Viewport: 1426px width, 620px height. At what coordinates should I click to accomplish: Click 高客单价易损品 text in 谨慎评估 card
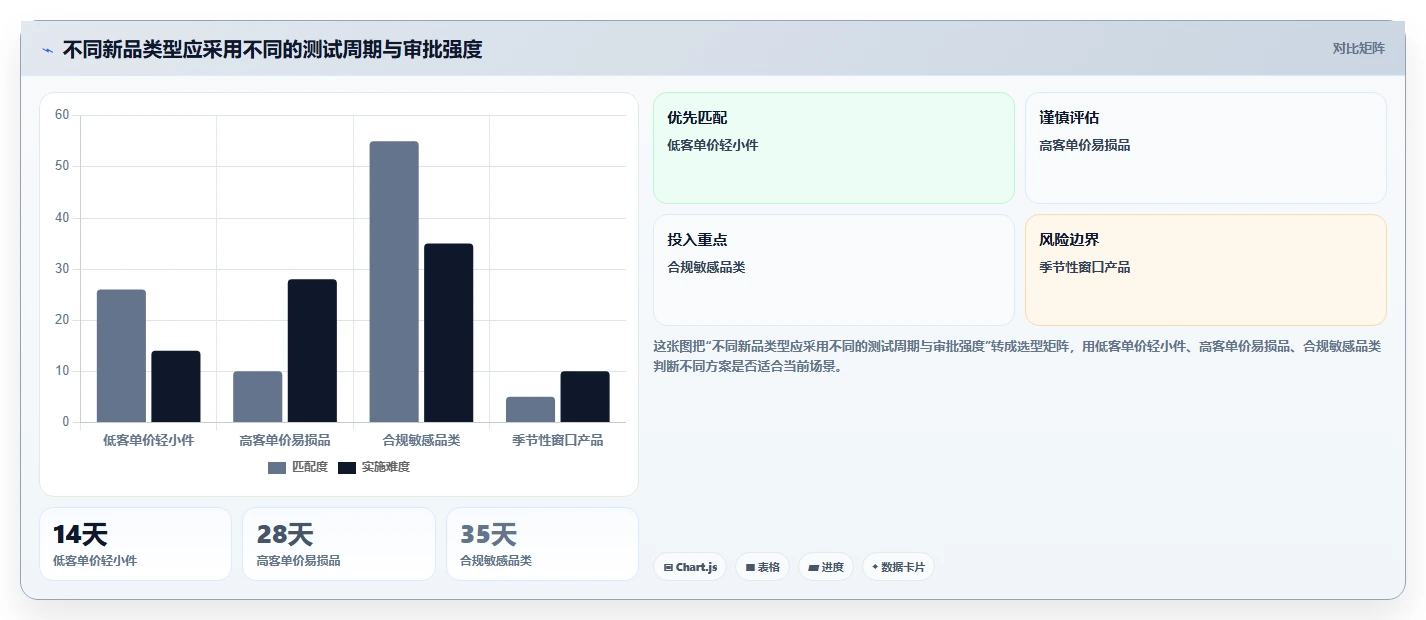[1085, 145]
